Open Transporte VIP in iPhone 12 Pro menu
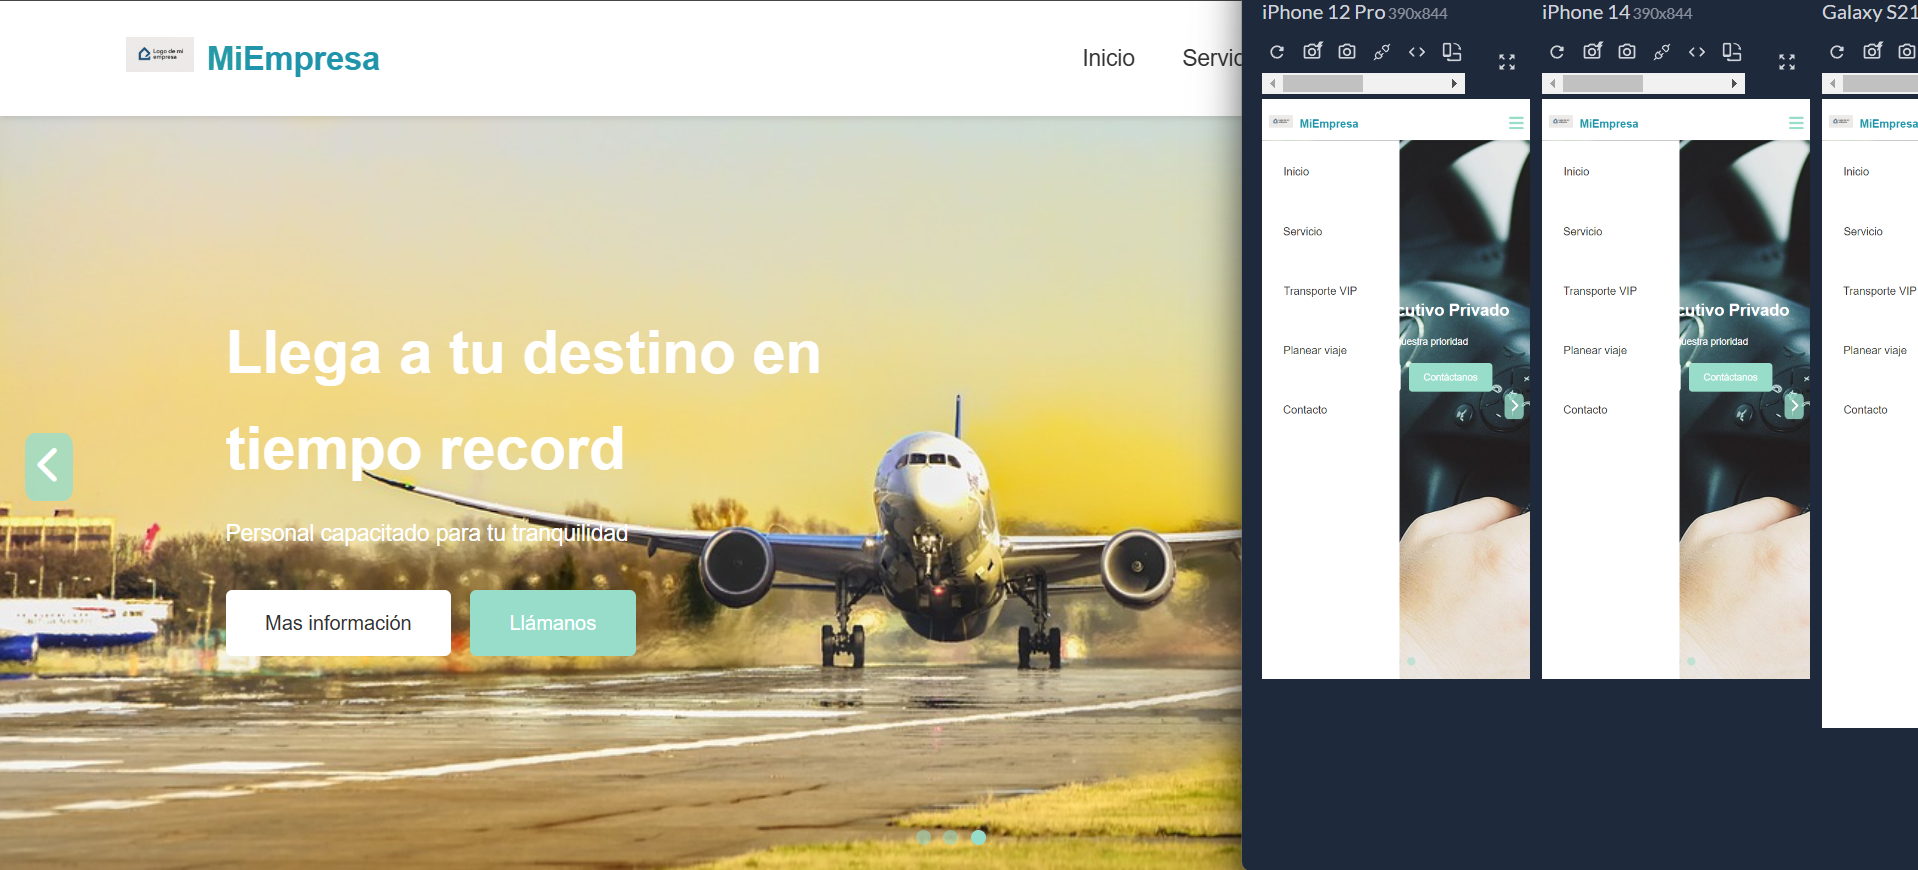The height and width of the screenshot is (870, 1918). click(1320, 291)
